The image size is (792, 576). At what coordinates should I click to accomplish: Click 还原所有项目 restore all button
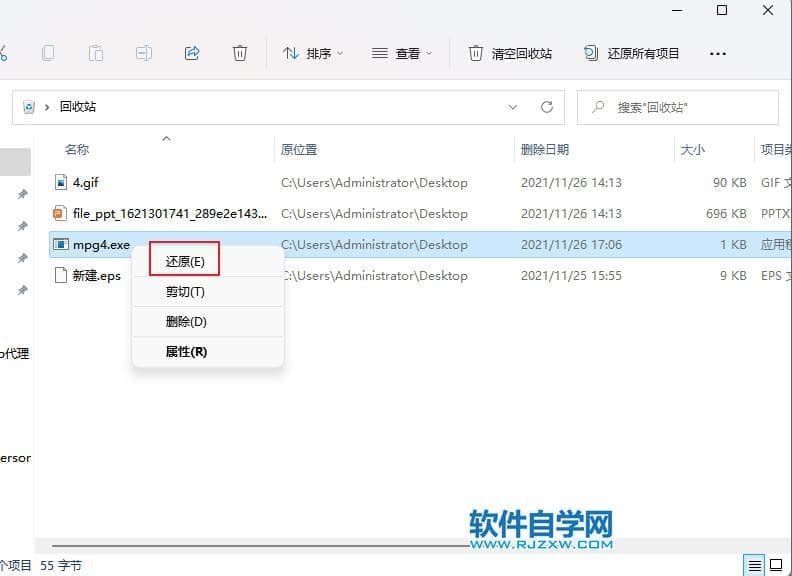tap(632, 53)
